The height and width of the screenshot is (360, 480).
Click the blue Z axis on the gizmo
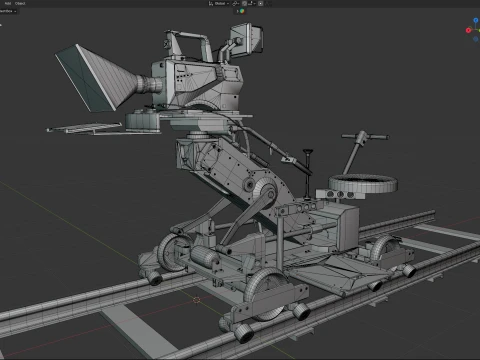476,20
